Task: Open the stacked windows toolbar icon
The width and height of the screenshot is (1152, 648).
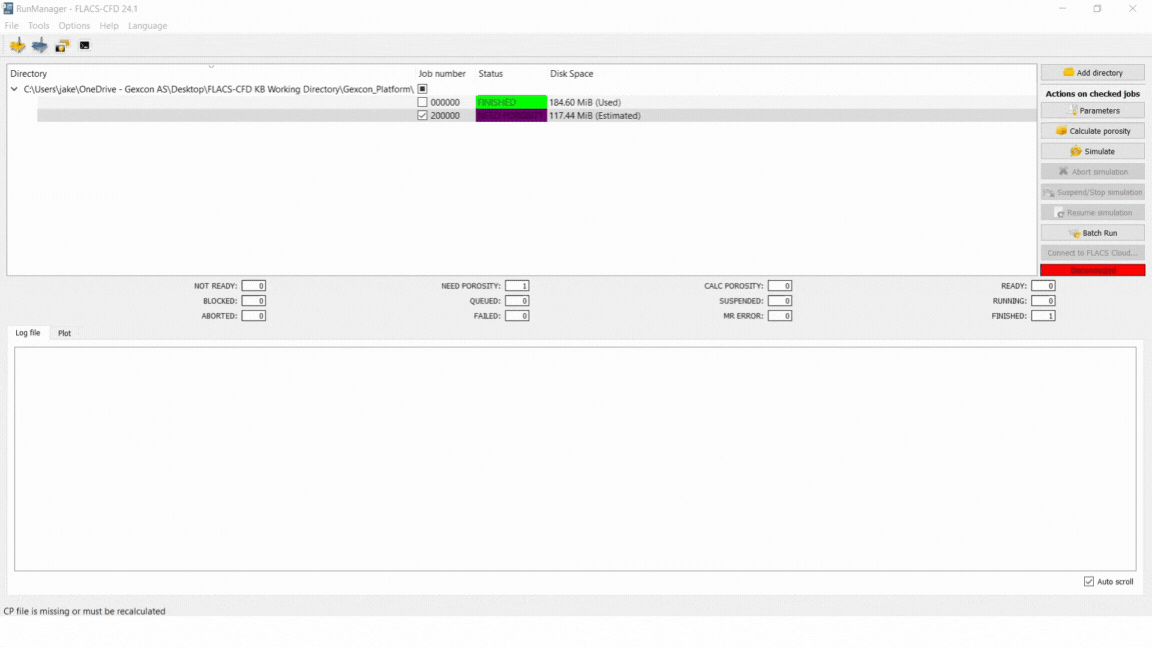Action: coord(62,46)
